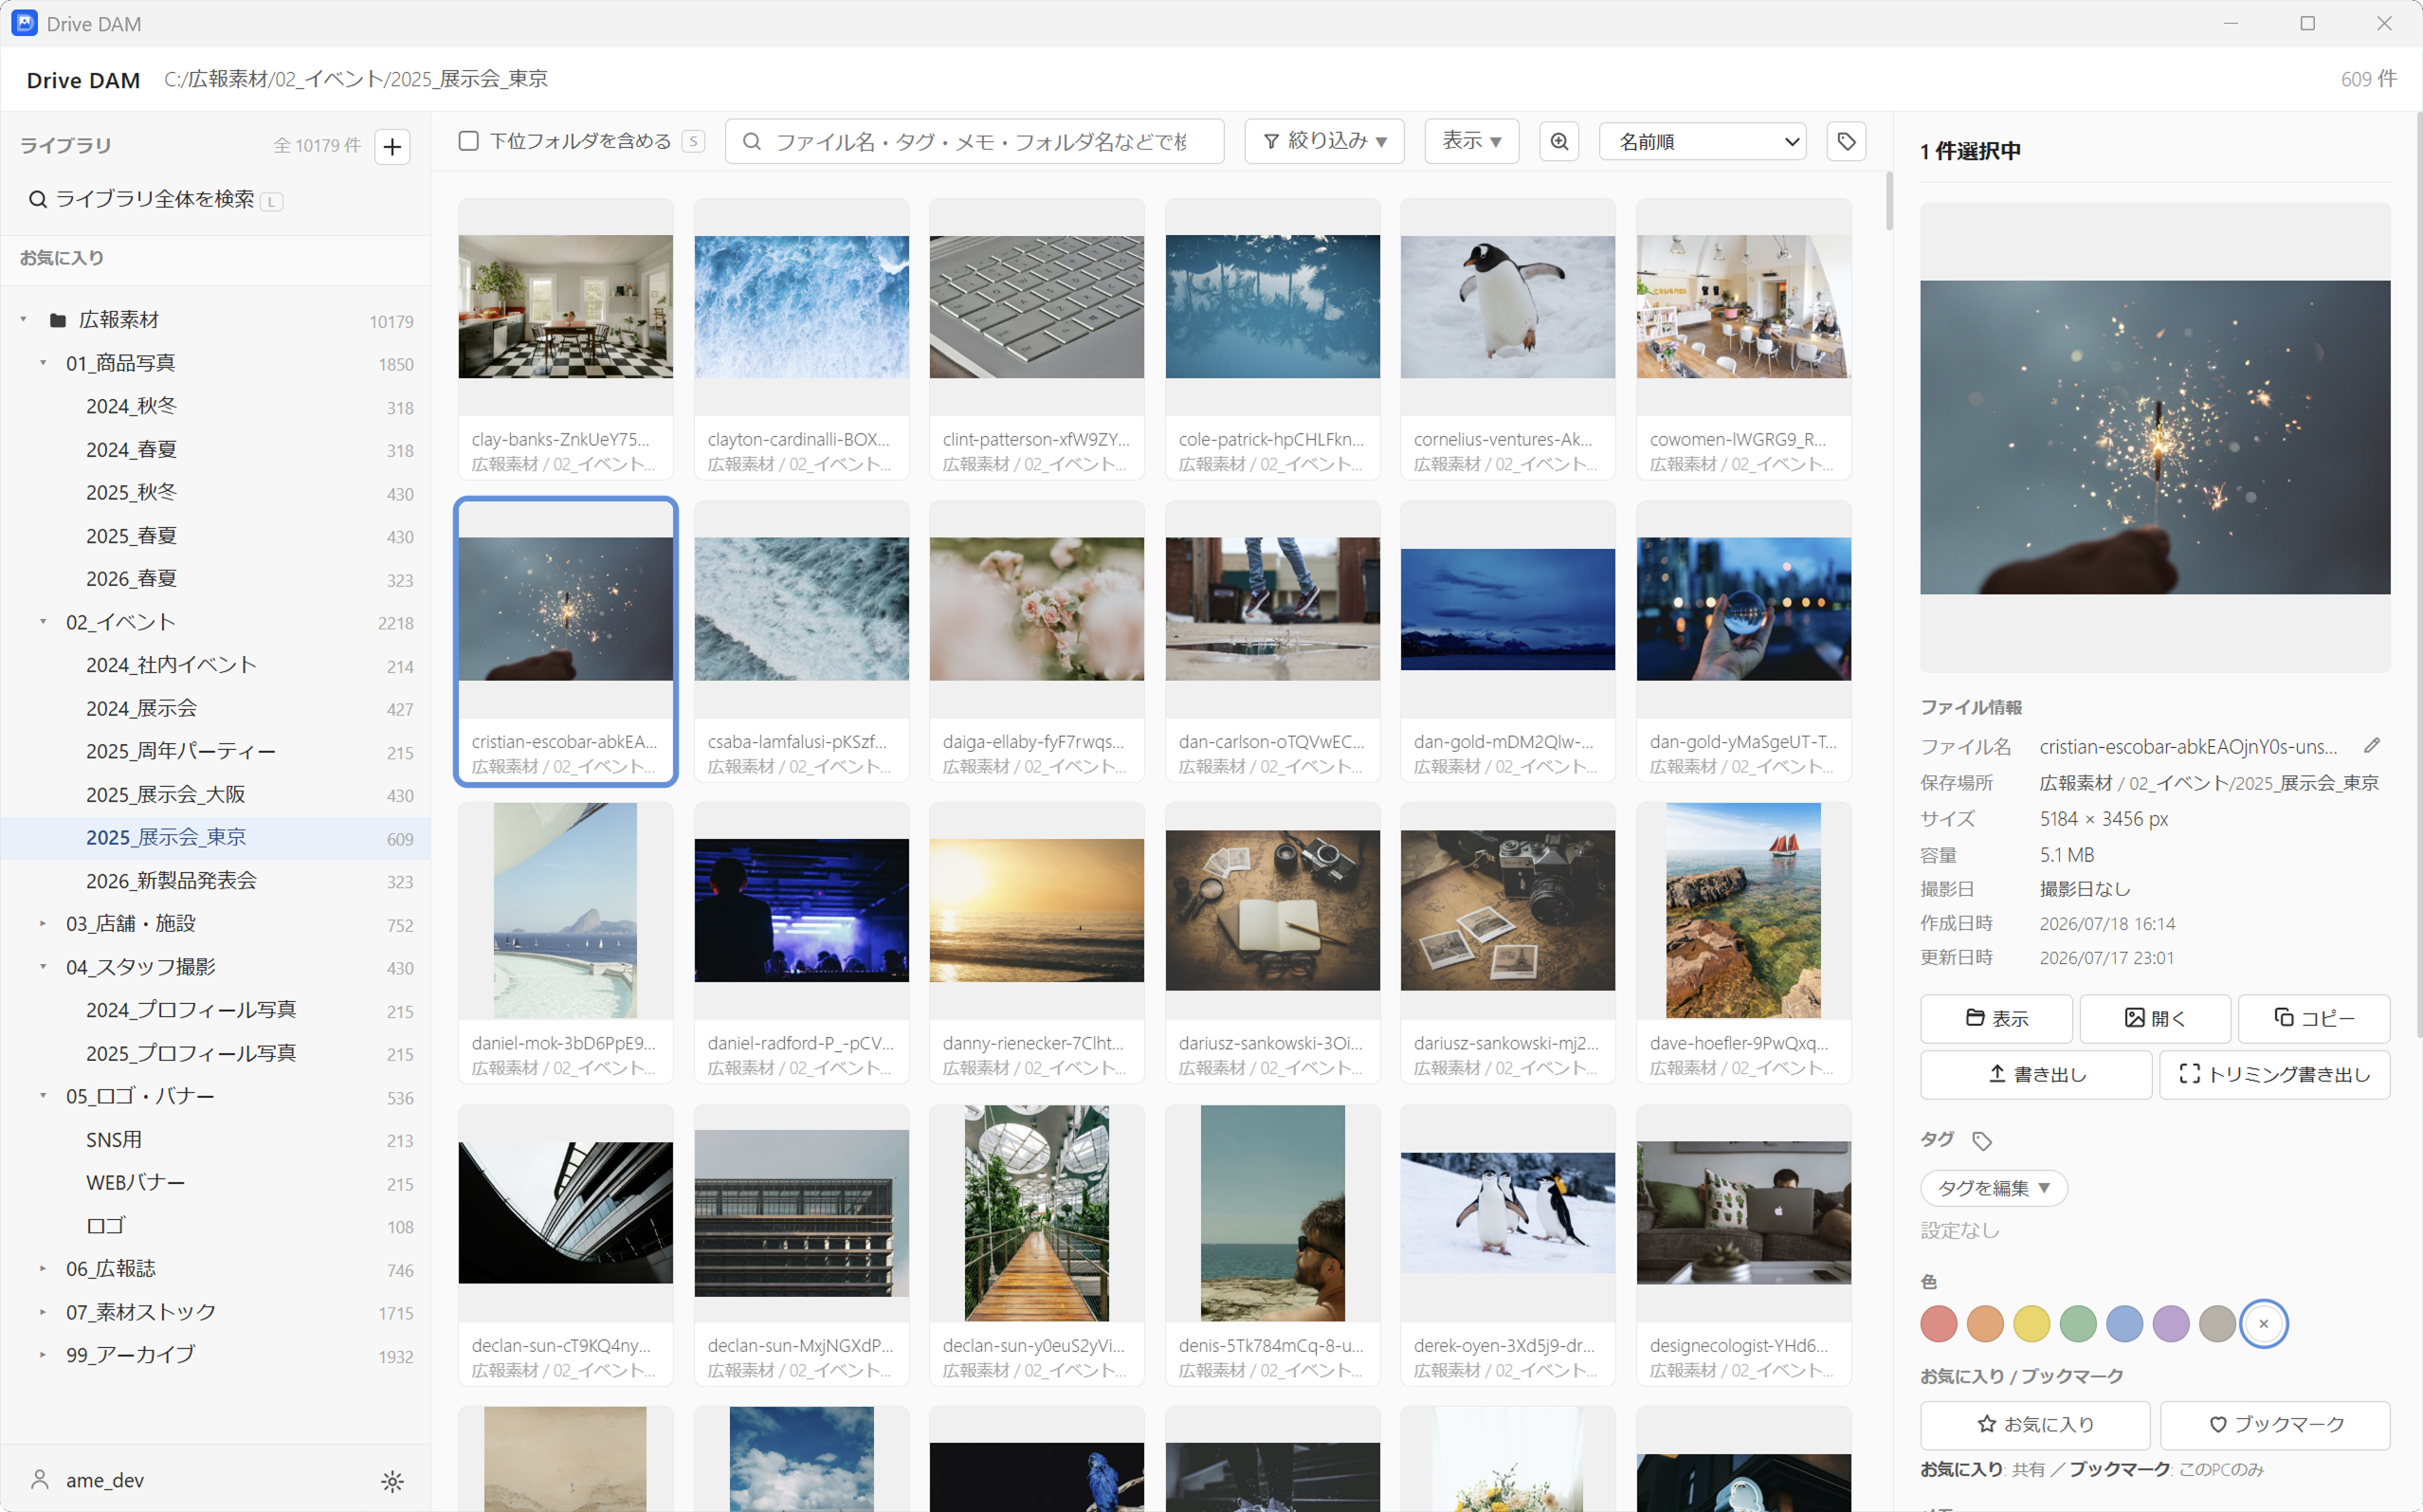Click the トリミング書き出し button
Screen dimensions: 2423x1512
click(x=2274, y=1075)
